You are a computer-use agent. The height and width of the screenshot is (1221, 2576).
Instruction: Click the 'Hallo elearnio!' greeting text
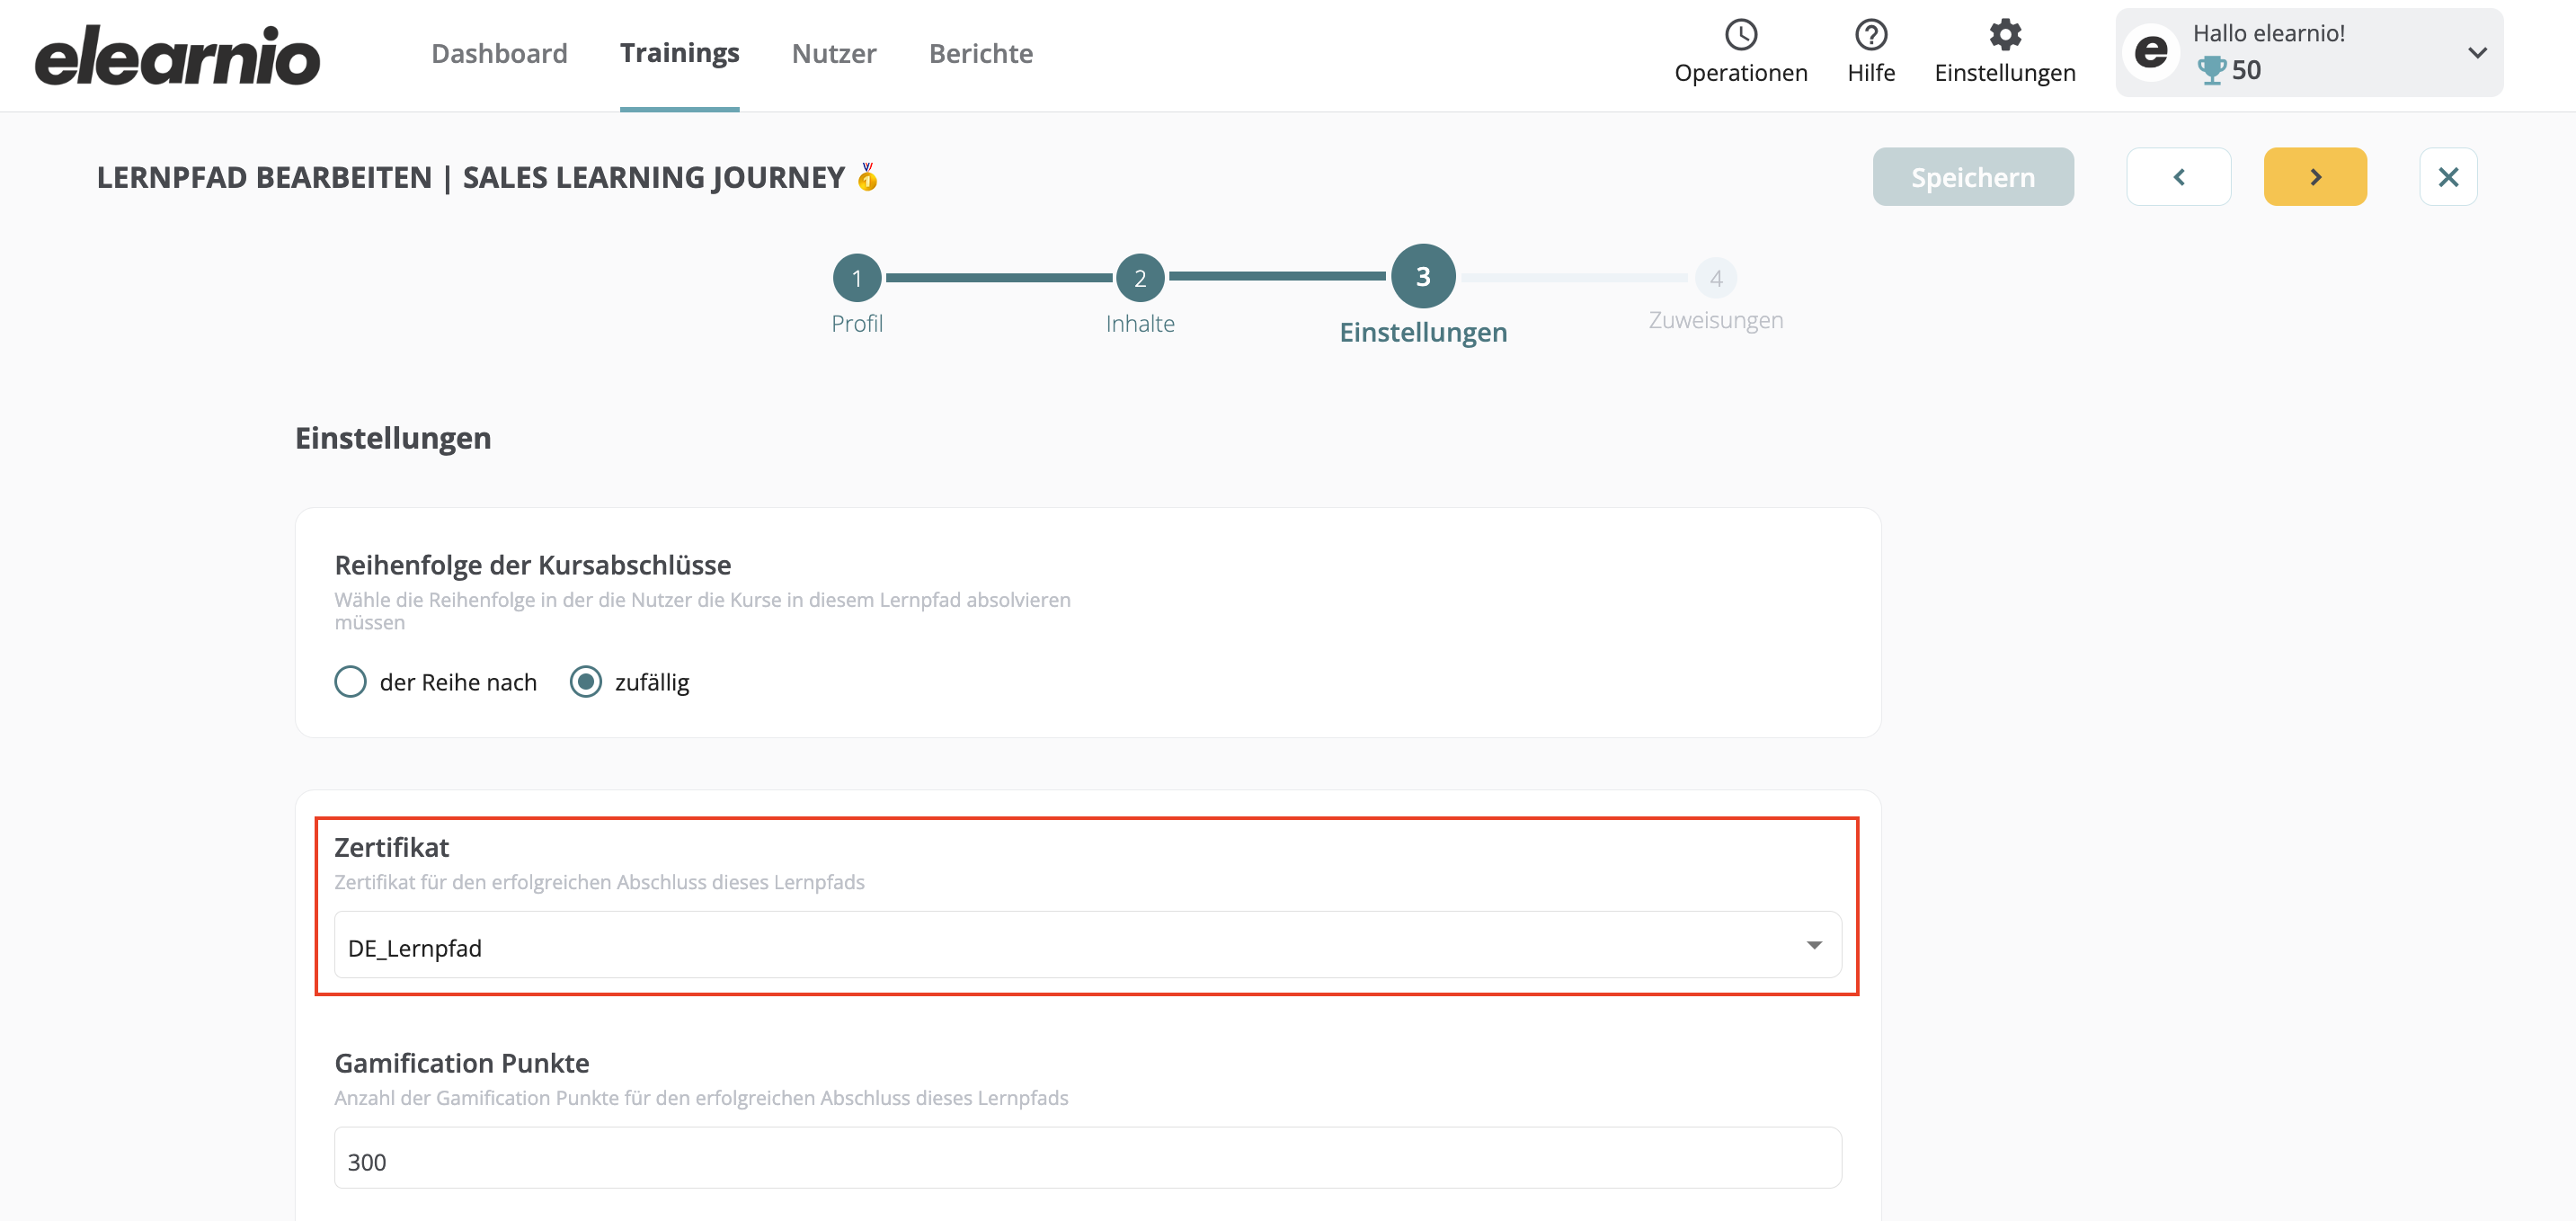point(2268,33)
